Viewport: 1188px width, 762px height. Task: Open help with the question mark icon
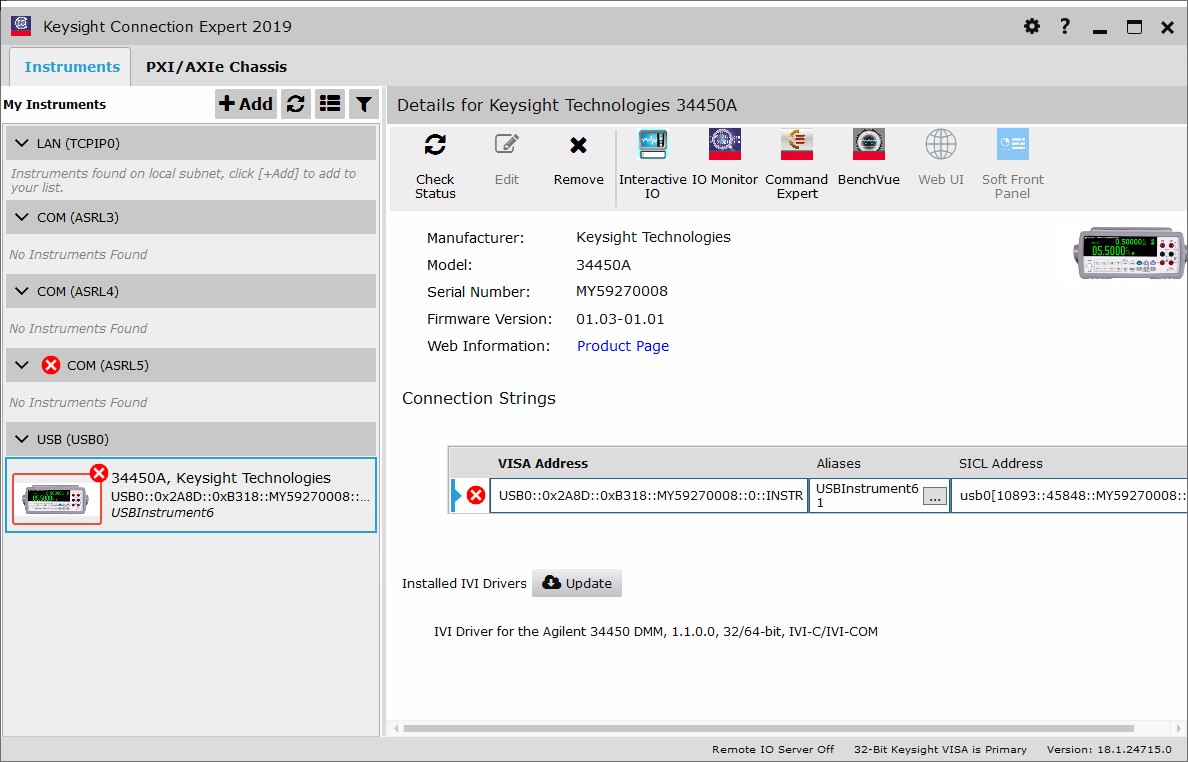coord(1065,27)
